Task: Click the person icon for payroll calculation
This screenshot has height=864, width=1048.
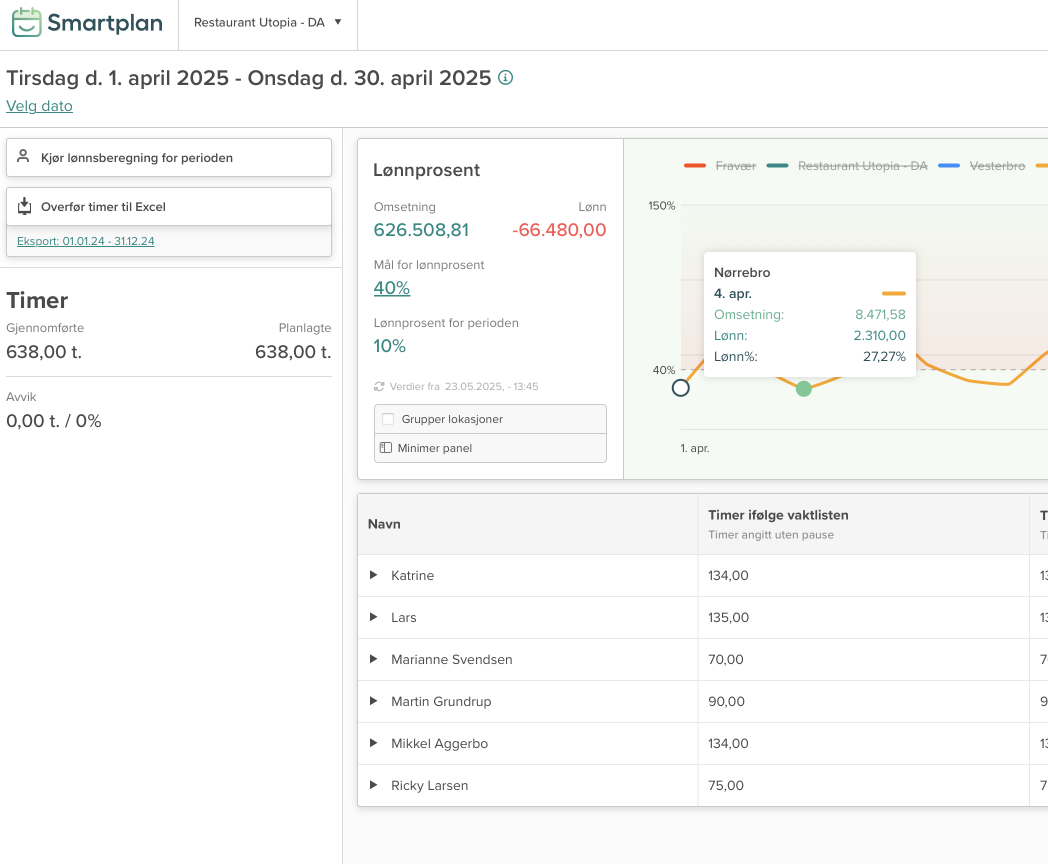Action: tap(24, 157)
